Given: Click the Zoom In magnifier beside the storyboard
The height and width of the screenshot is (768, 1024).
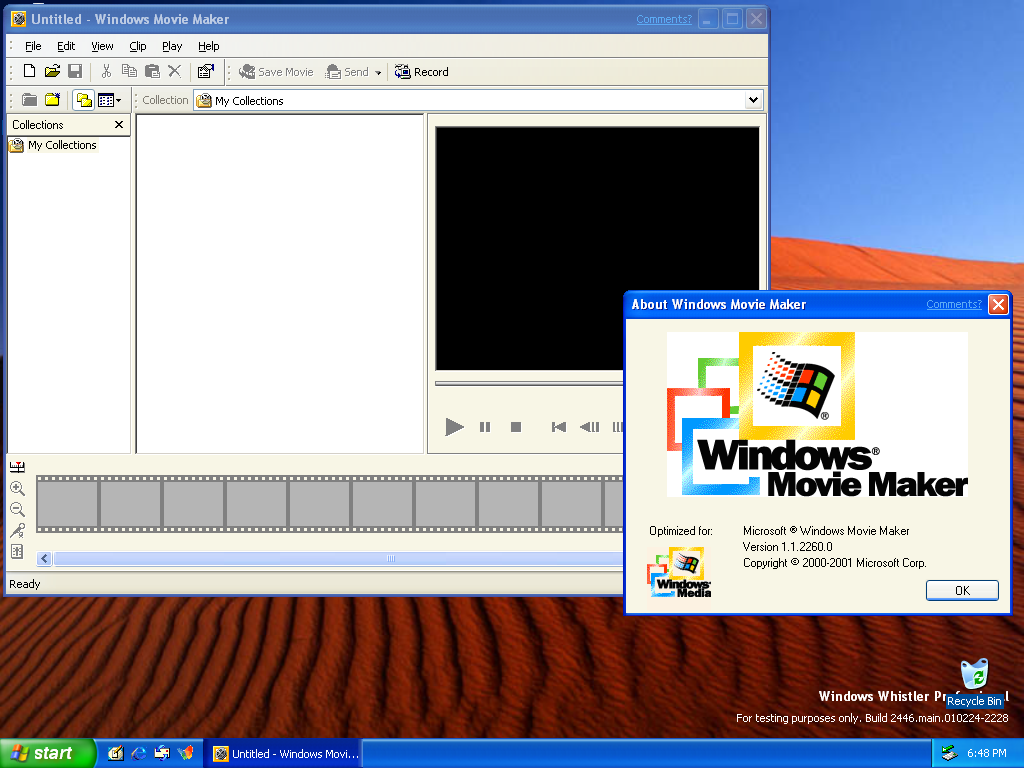Looking at the screenshot, I should pos(17,488).
